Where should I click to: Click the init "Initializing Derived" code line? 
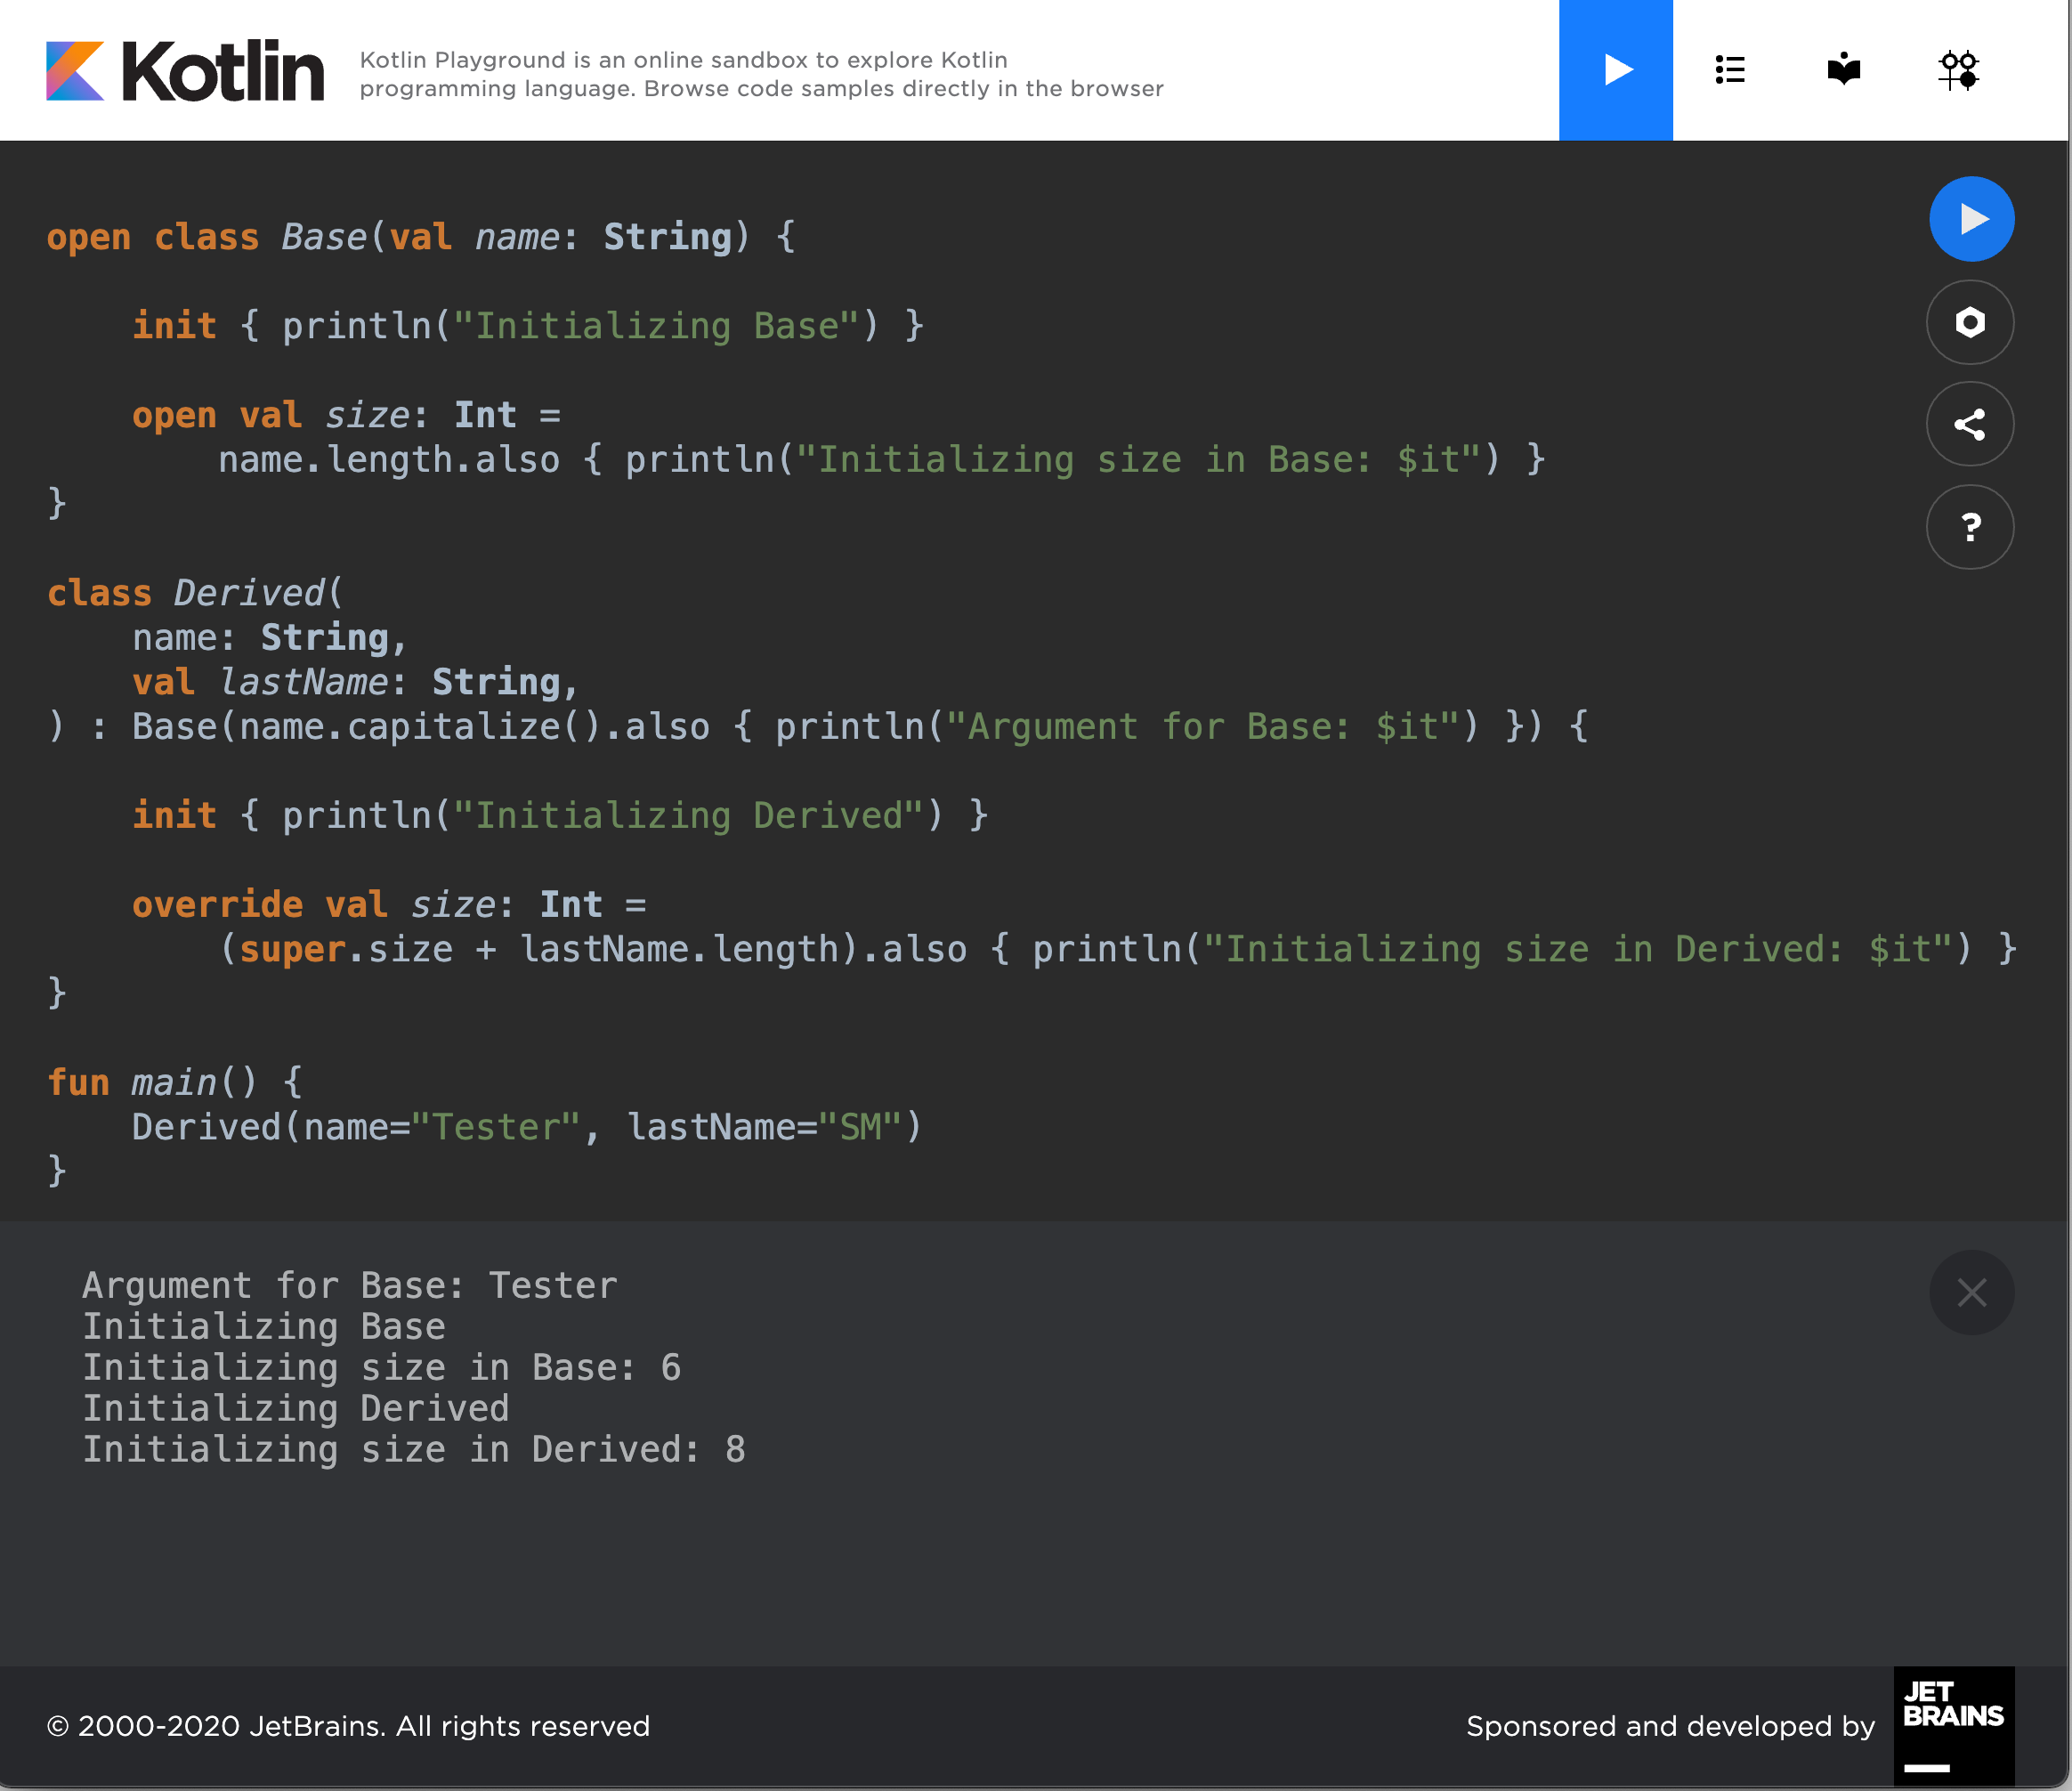pyautogui.click(x=560, y=815)
